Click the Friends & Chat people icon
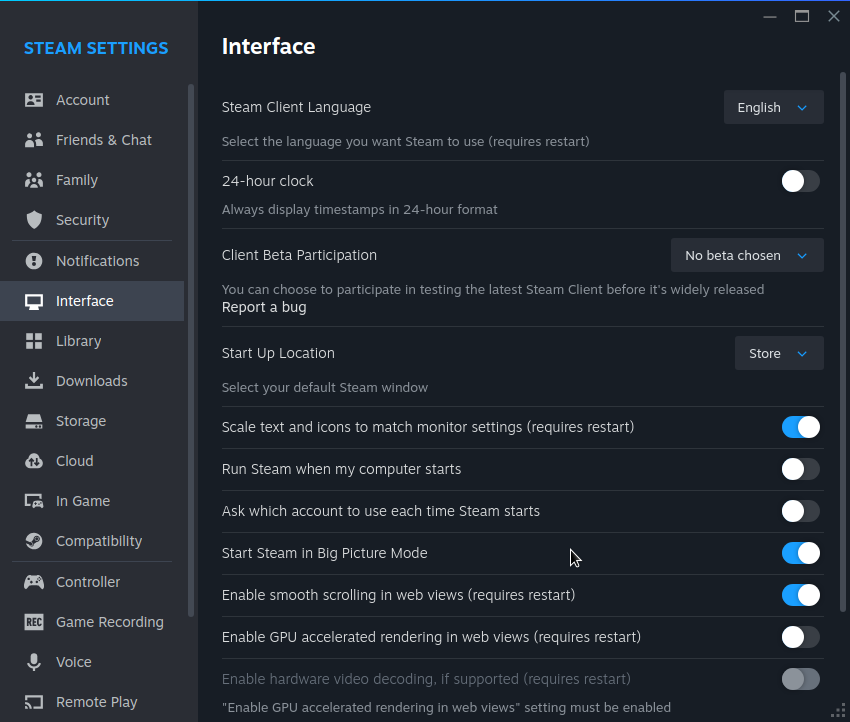Screen dimensions: 850x722 click(34, 140)
